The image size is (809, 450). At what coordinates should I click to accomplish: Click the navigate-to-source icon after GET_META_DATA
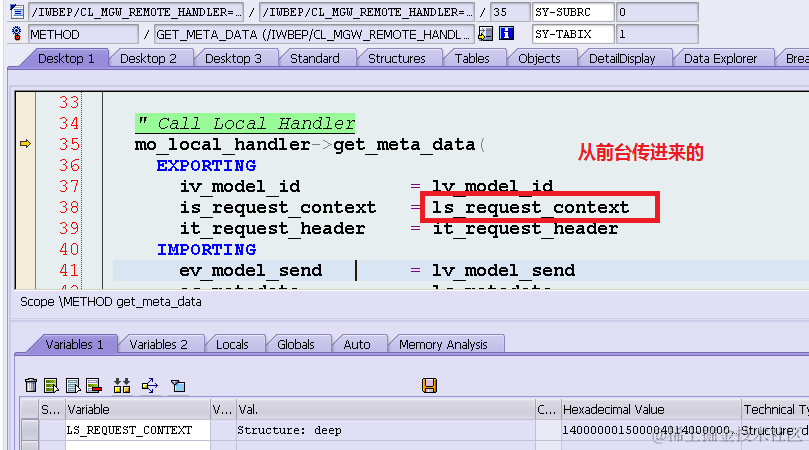(485, 34)
